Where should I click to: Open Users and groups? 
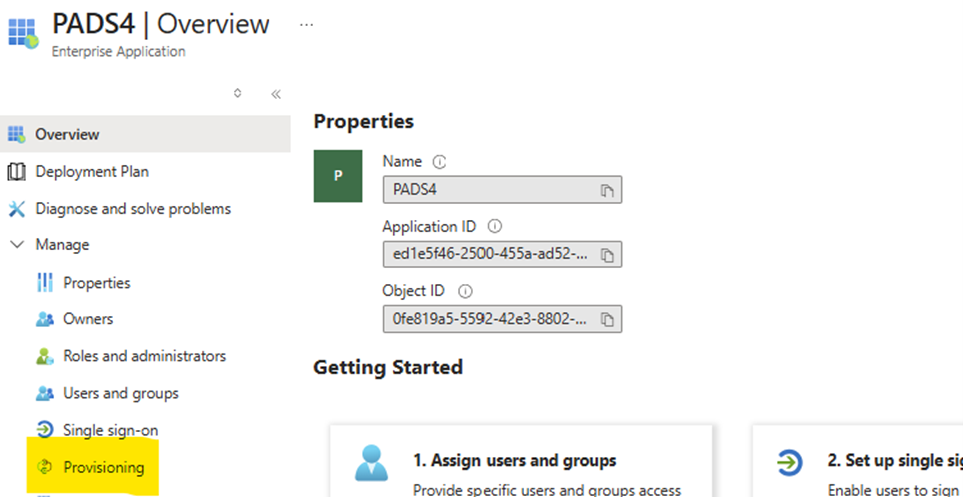coord(120,393)
